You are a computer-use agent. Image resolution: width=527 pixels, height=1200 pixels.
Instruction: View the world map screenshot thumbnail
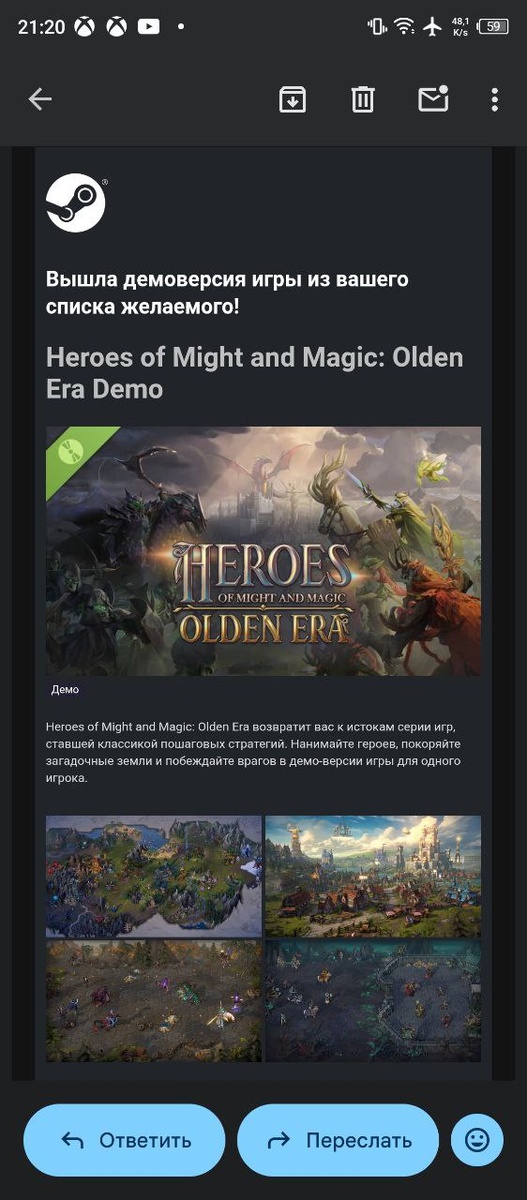pos(154,876)
